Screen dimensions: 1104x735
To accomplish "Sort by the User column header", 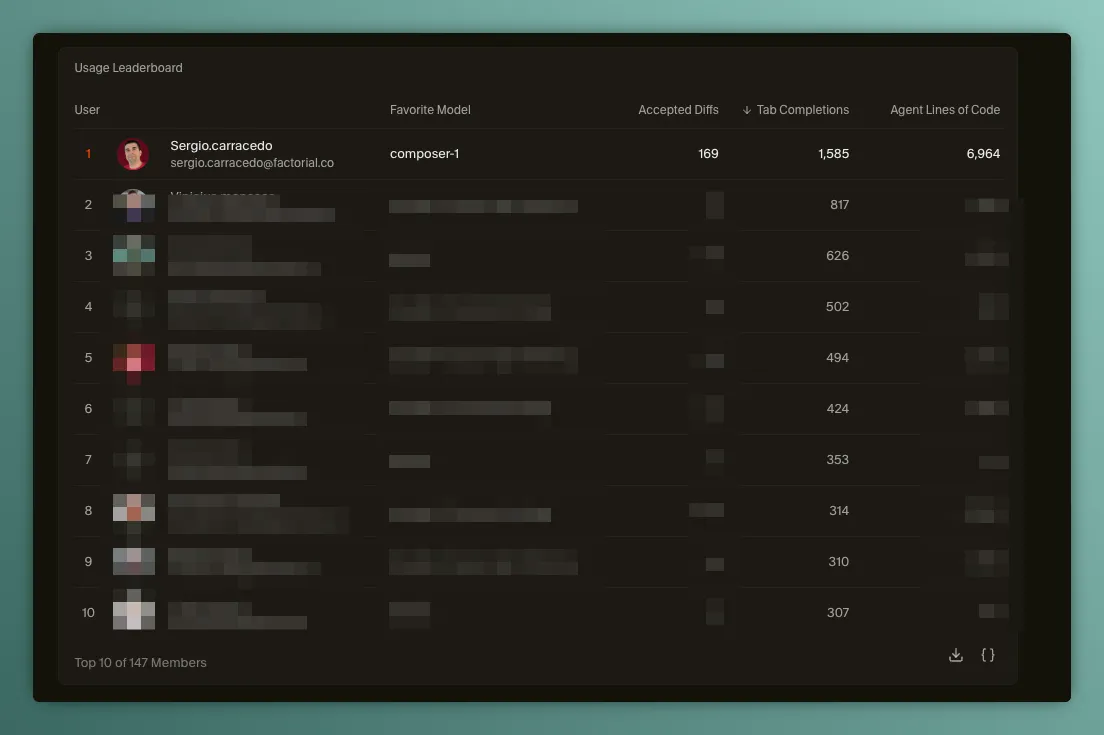I will pos(87,110).
